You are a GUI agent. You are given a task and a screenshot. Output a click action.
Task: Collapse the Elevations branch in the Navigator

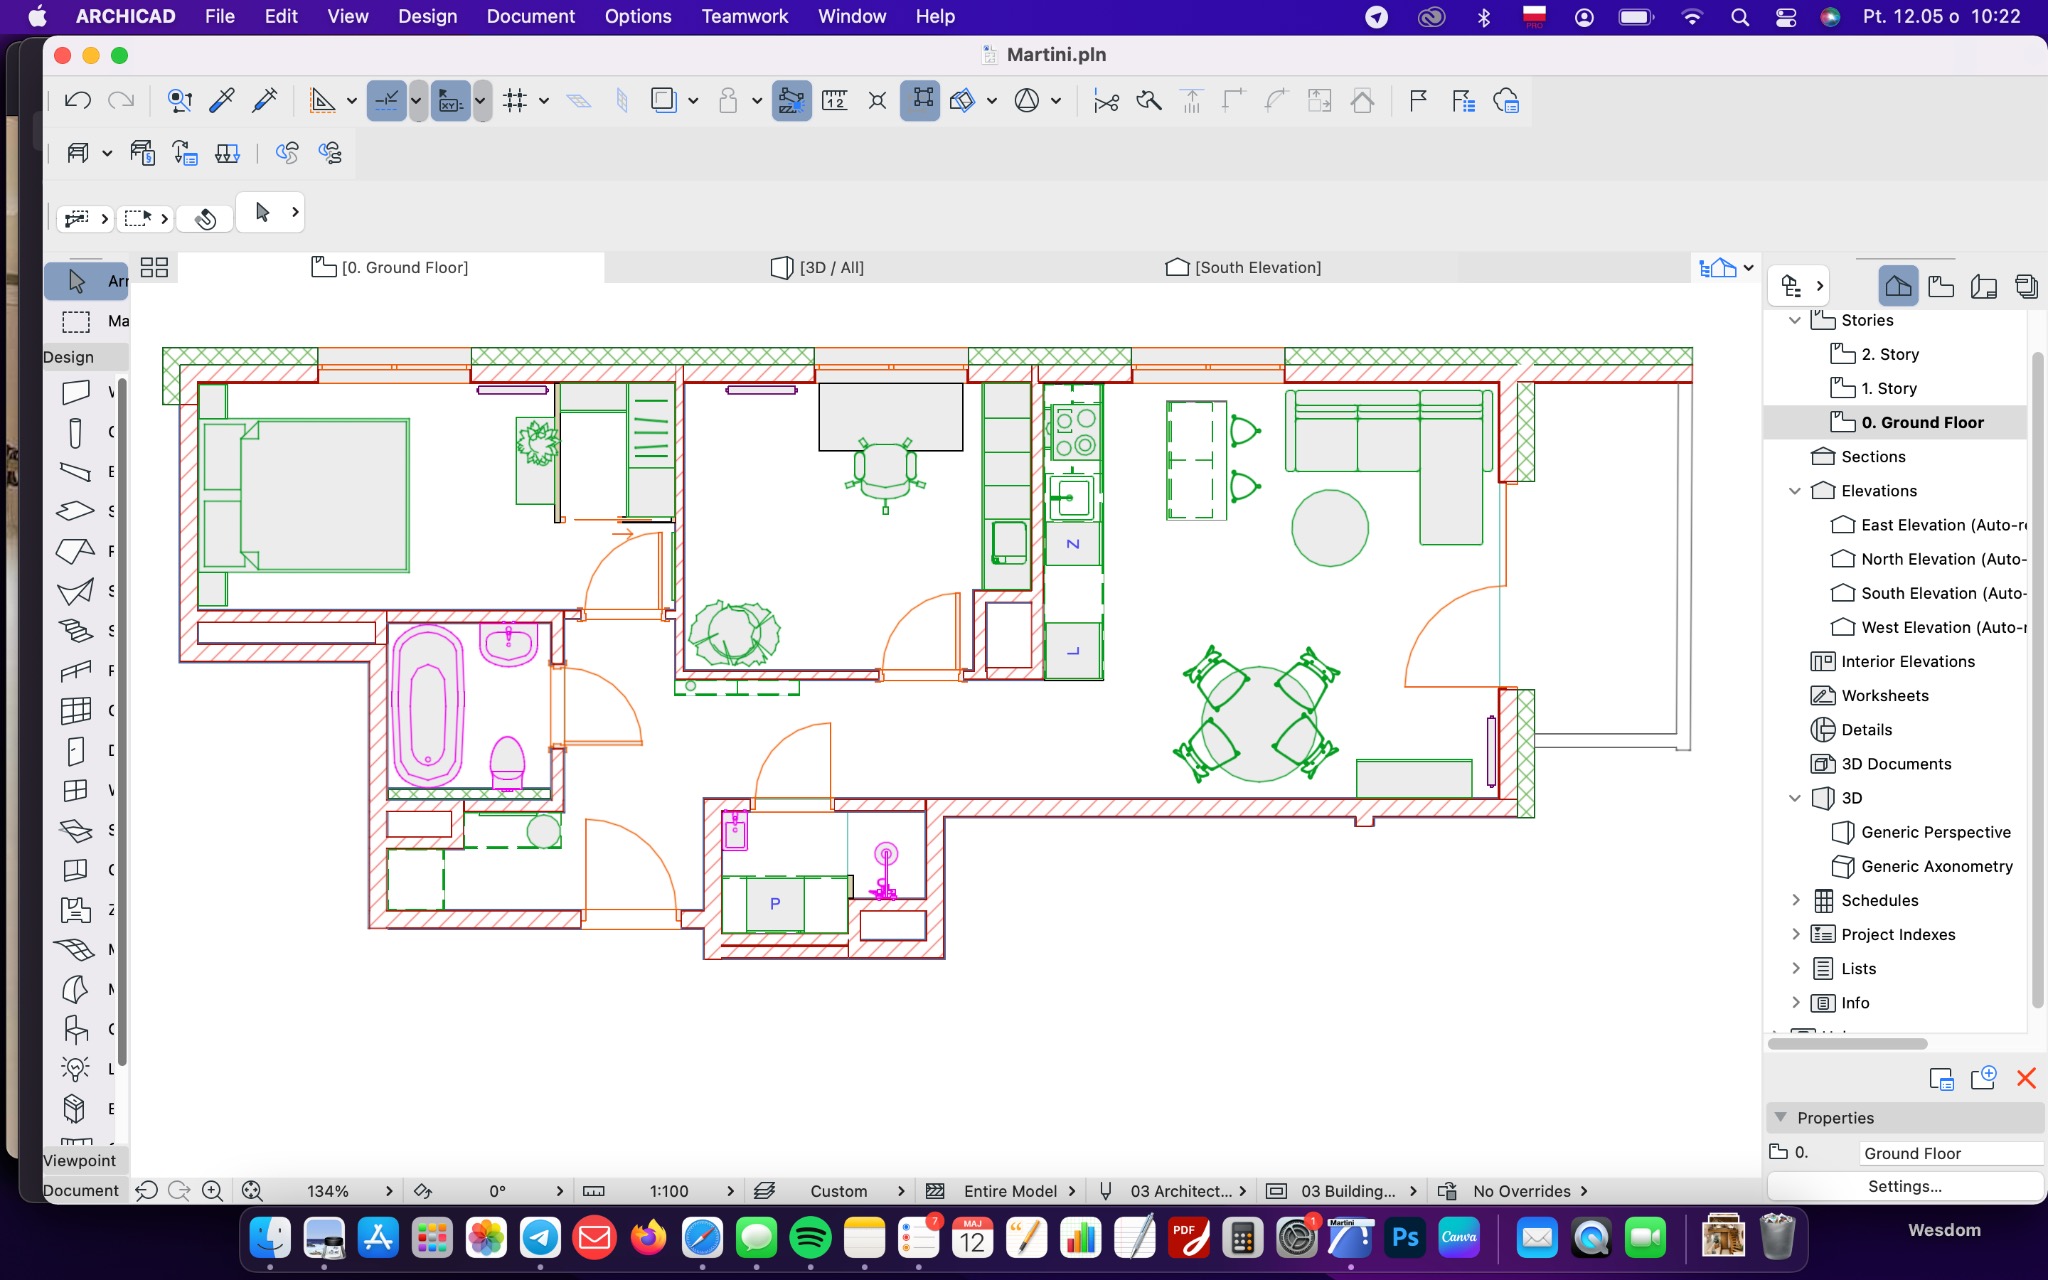coord(1795,490)
